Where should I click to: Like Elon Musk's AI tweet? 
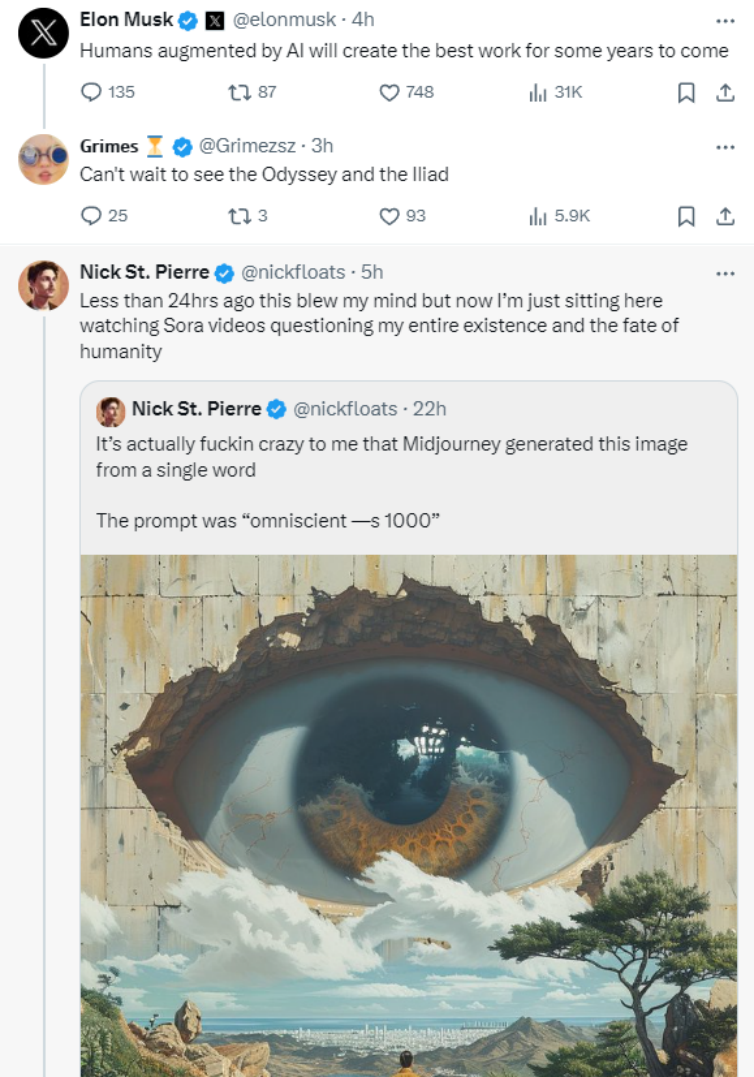[390, 92]
